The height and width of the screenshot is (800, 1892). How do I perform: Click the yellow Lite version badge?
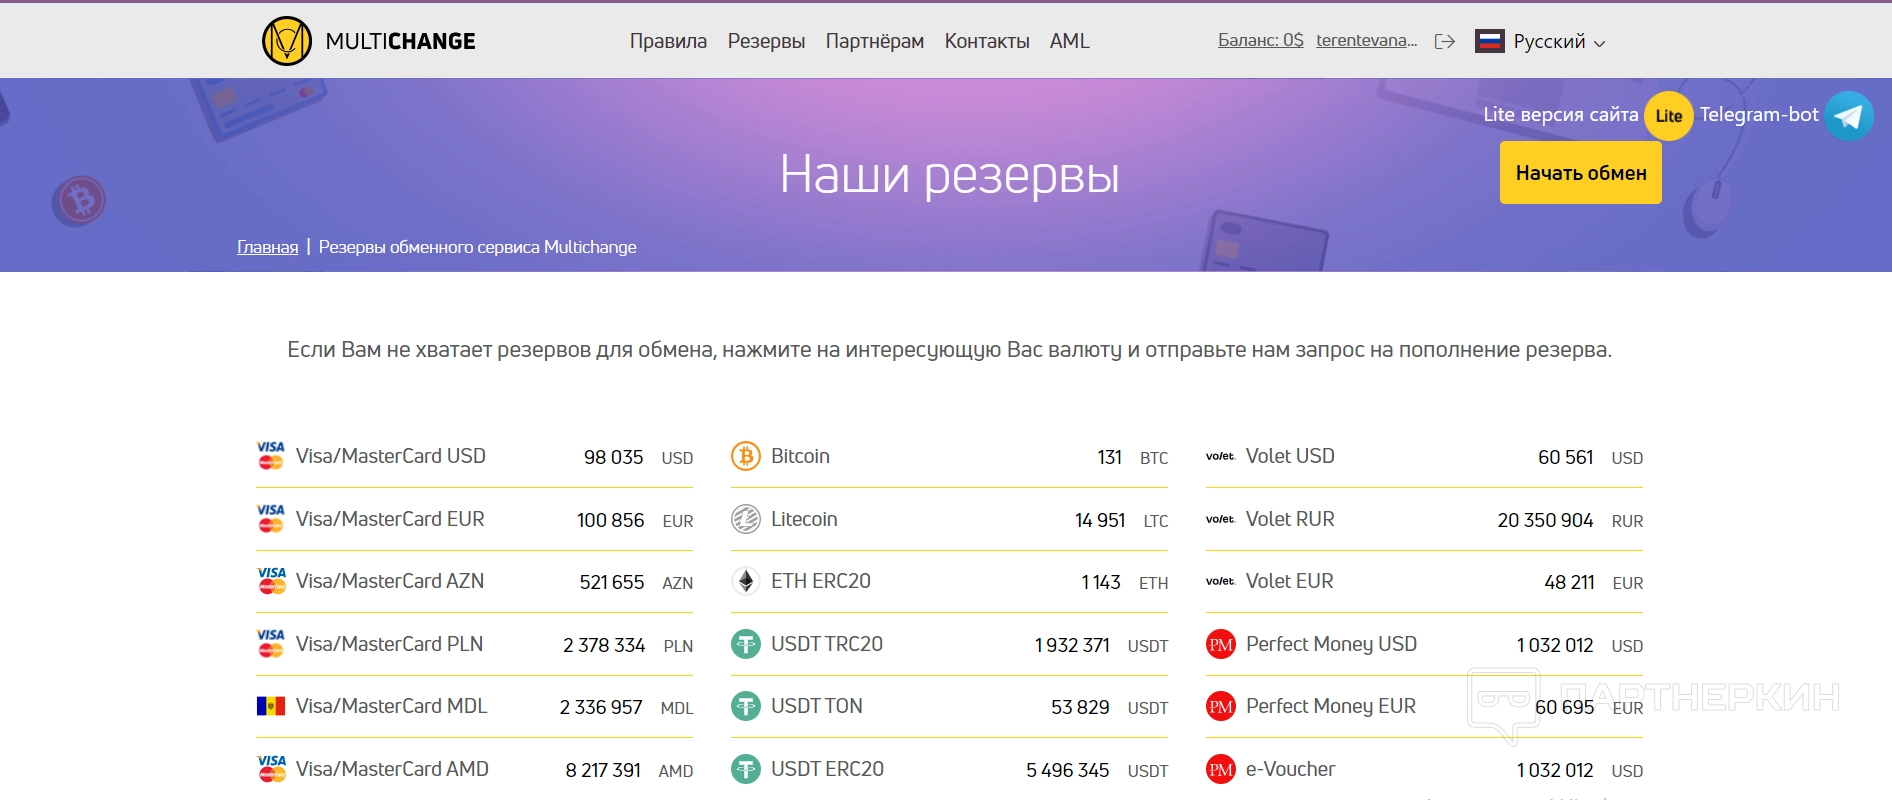[1668, 116]
